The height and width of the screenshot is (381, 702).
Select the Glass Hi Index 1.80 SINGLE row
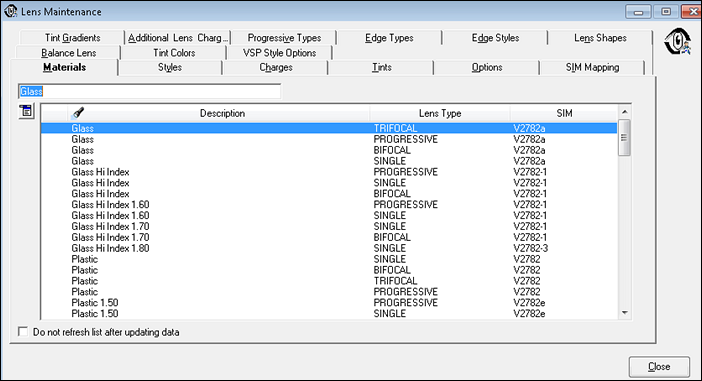click(329, 248)
